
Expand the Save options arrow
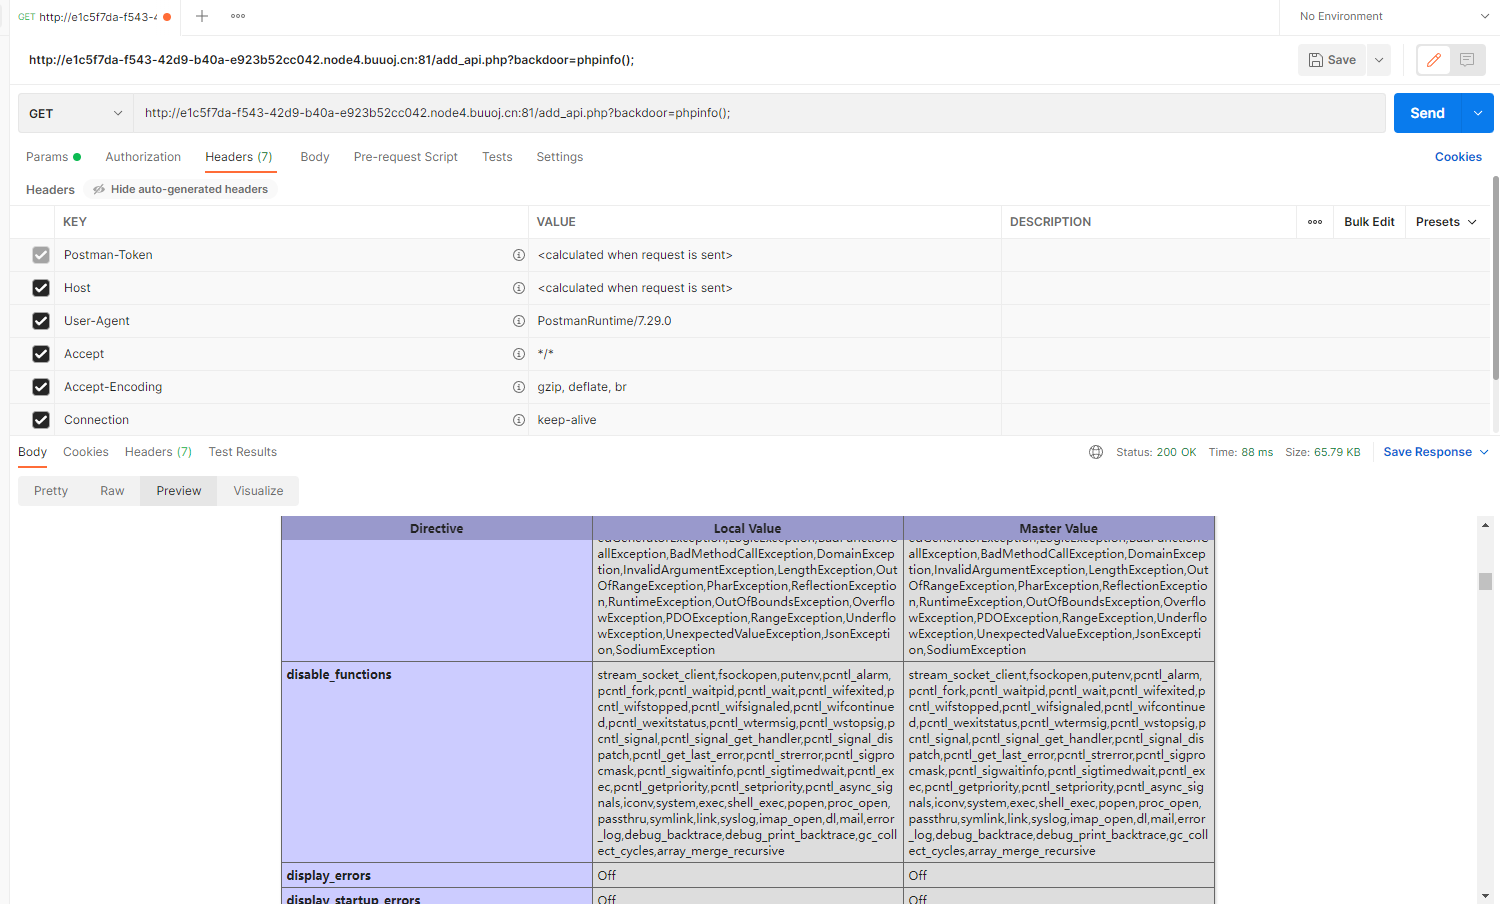point(1379,60)
